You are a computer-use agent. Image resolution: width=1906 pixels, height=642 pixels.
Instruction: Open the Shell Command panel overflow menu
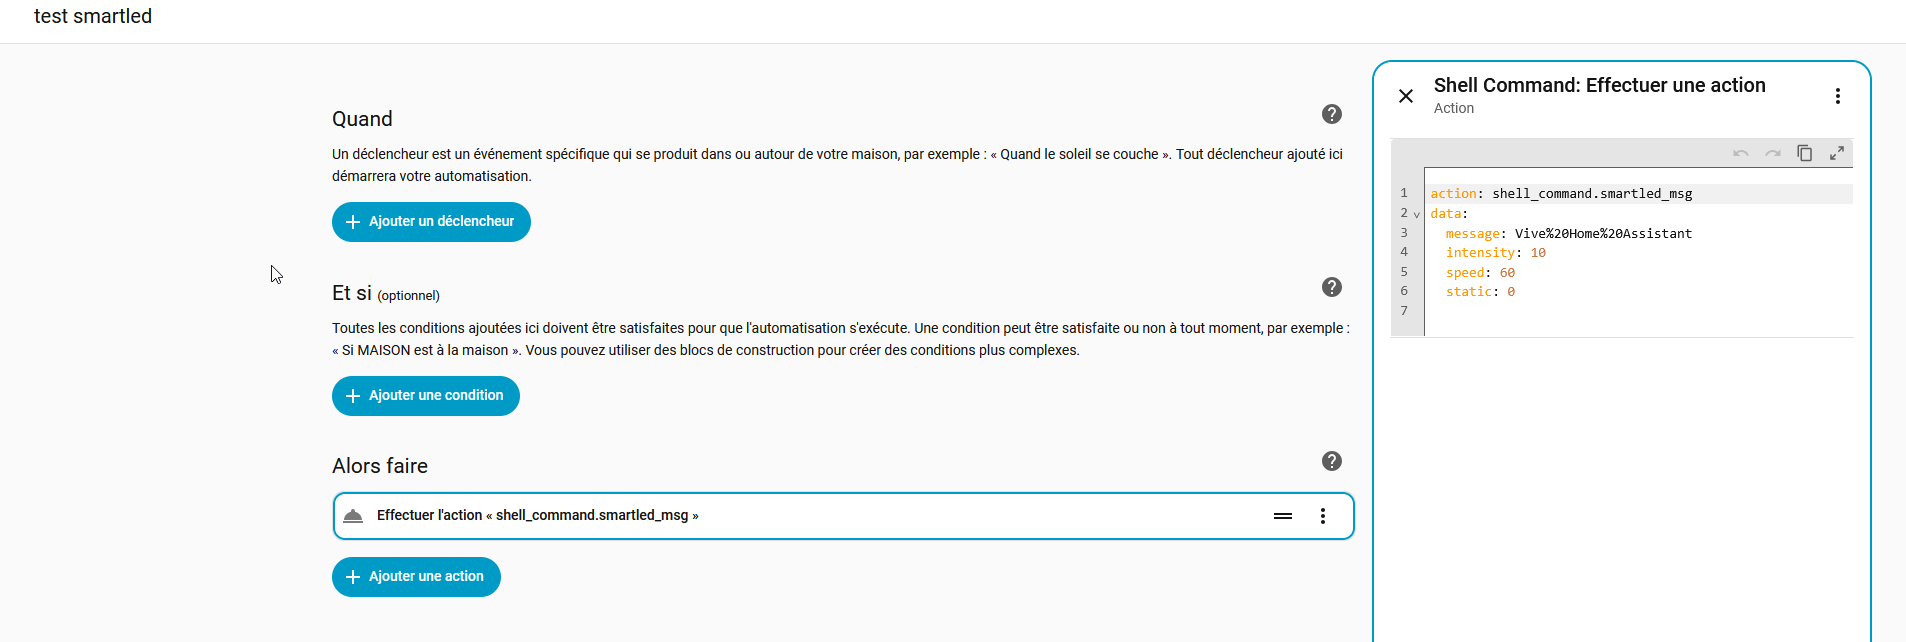click(1837, 96)
